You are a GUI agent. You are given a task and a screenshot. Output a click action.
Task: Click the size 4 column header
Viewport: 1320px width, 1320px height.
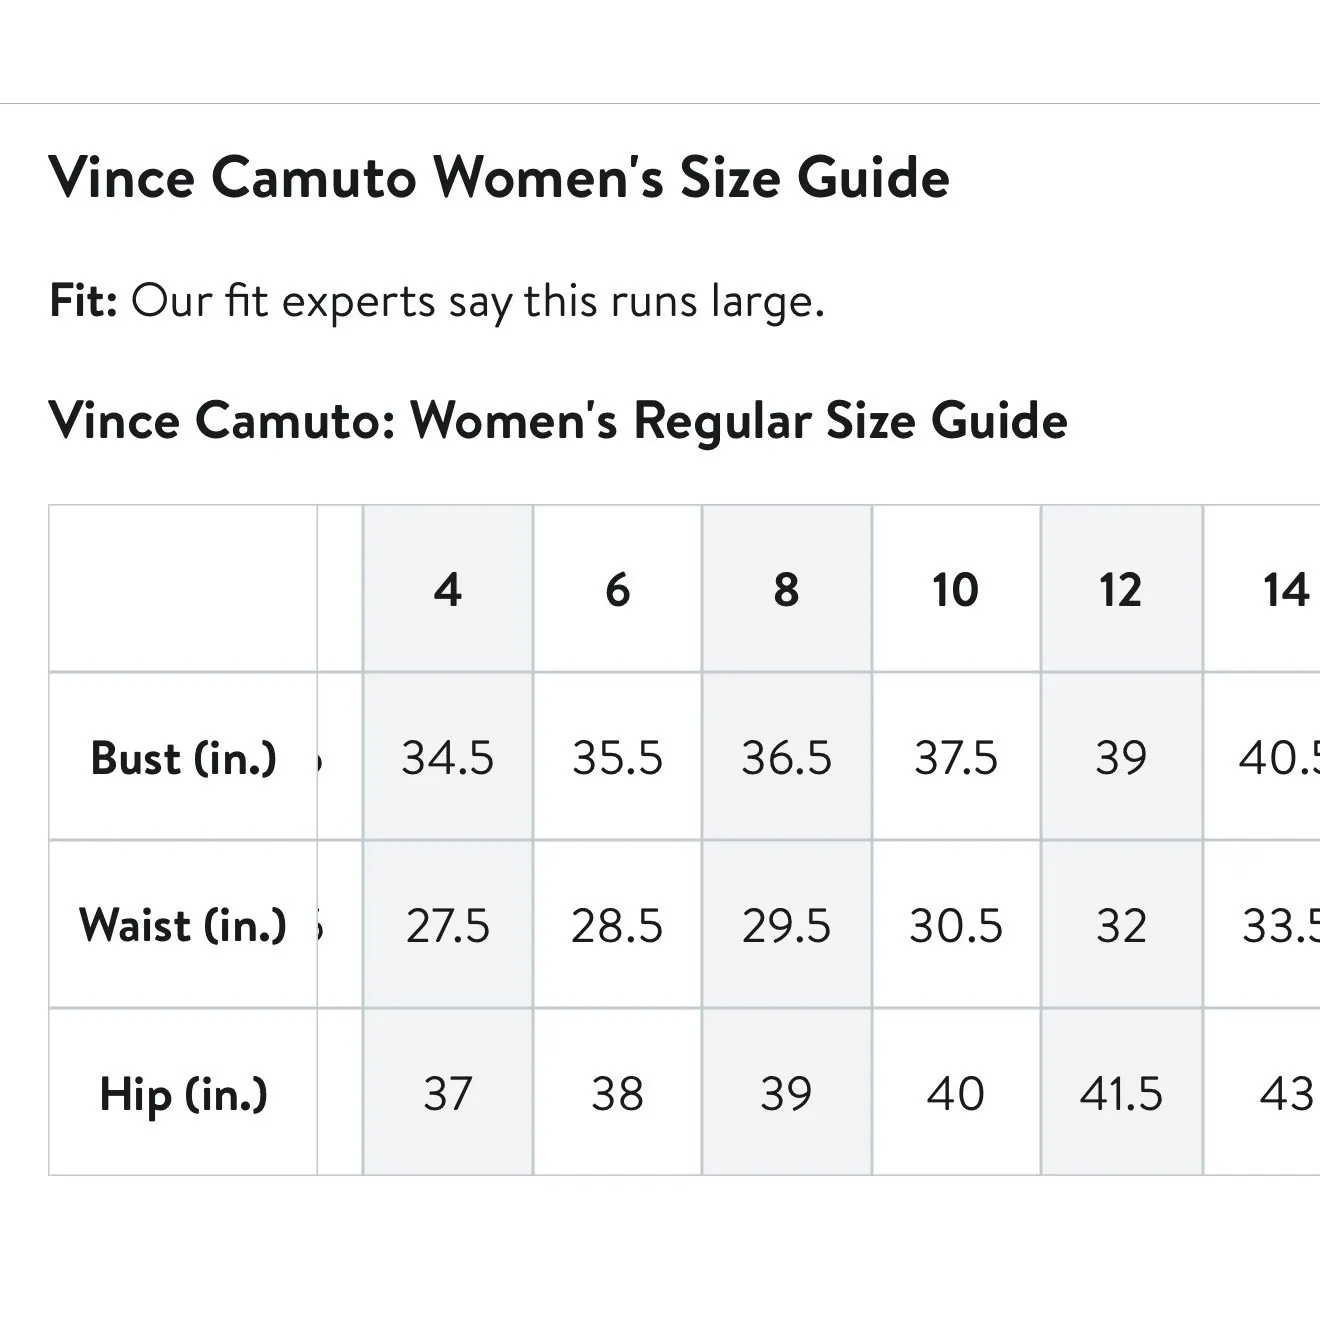[447, 590]
